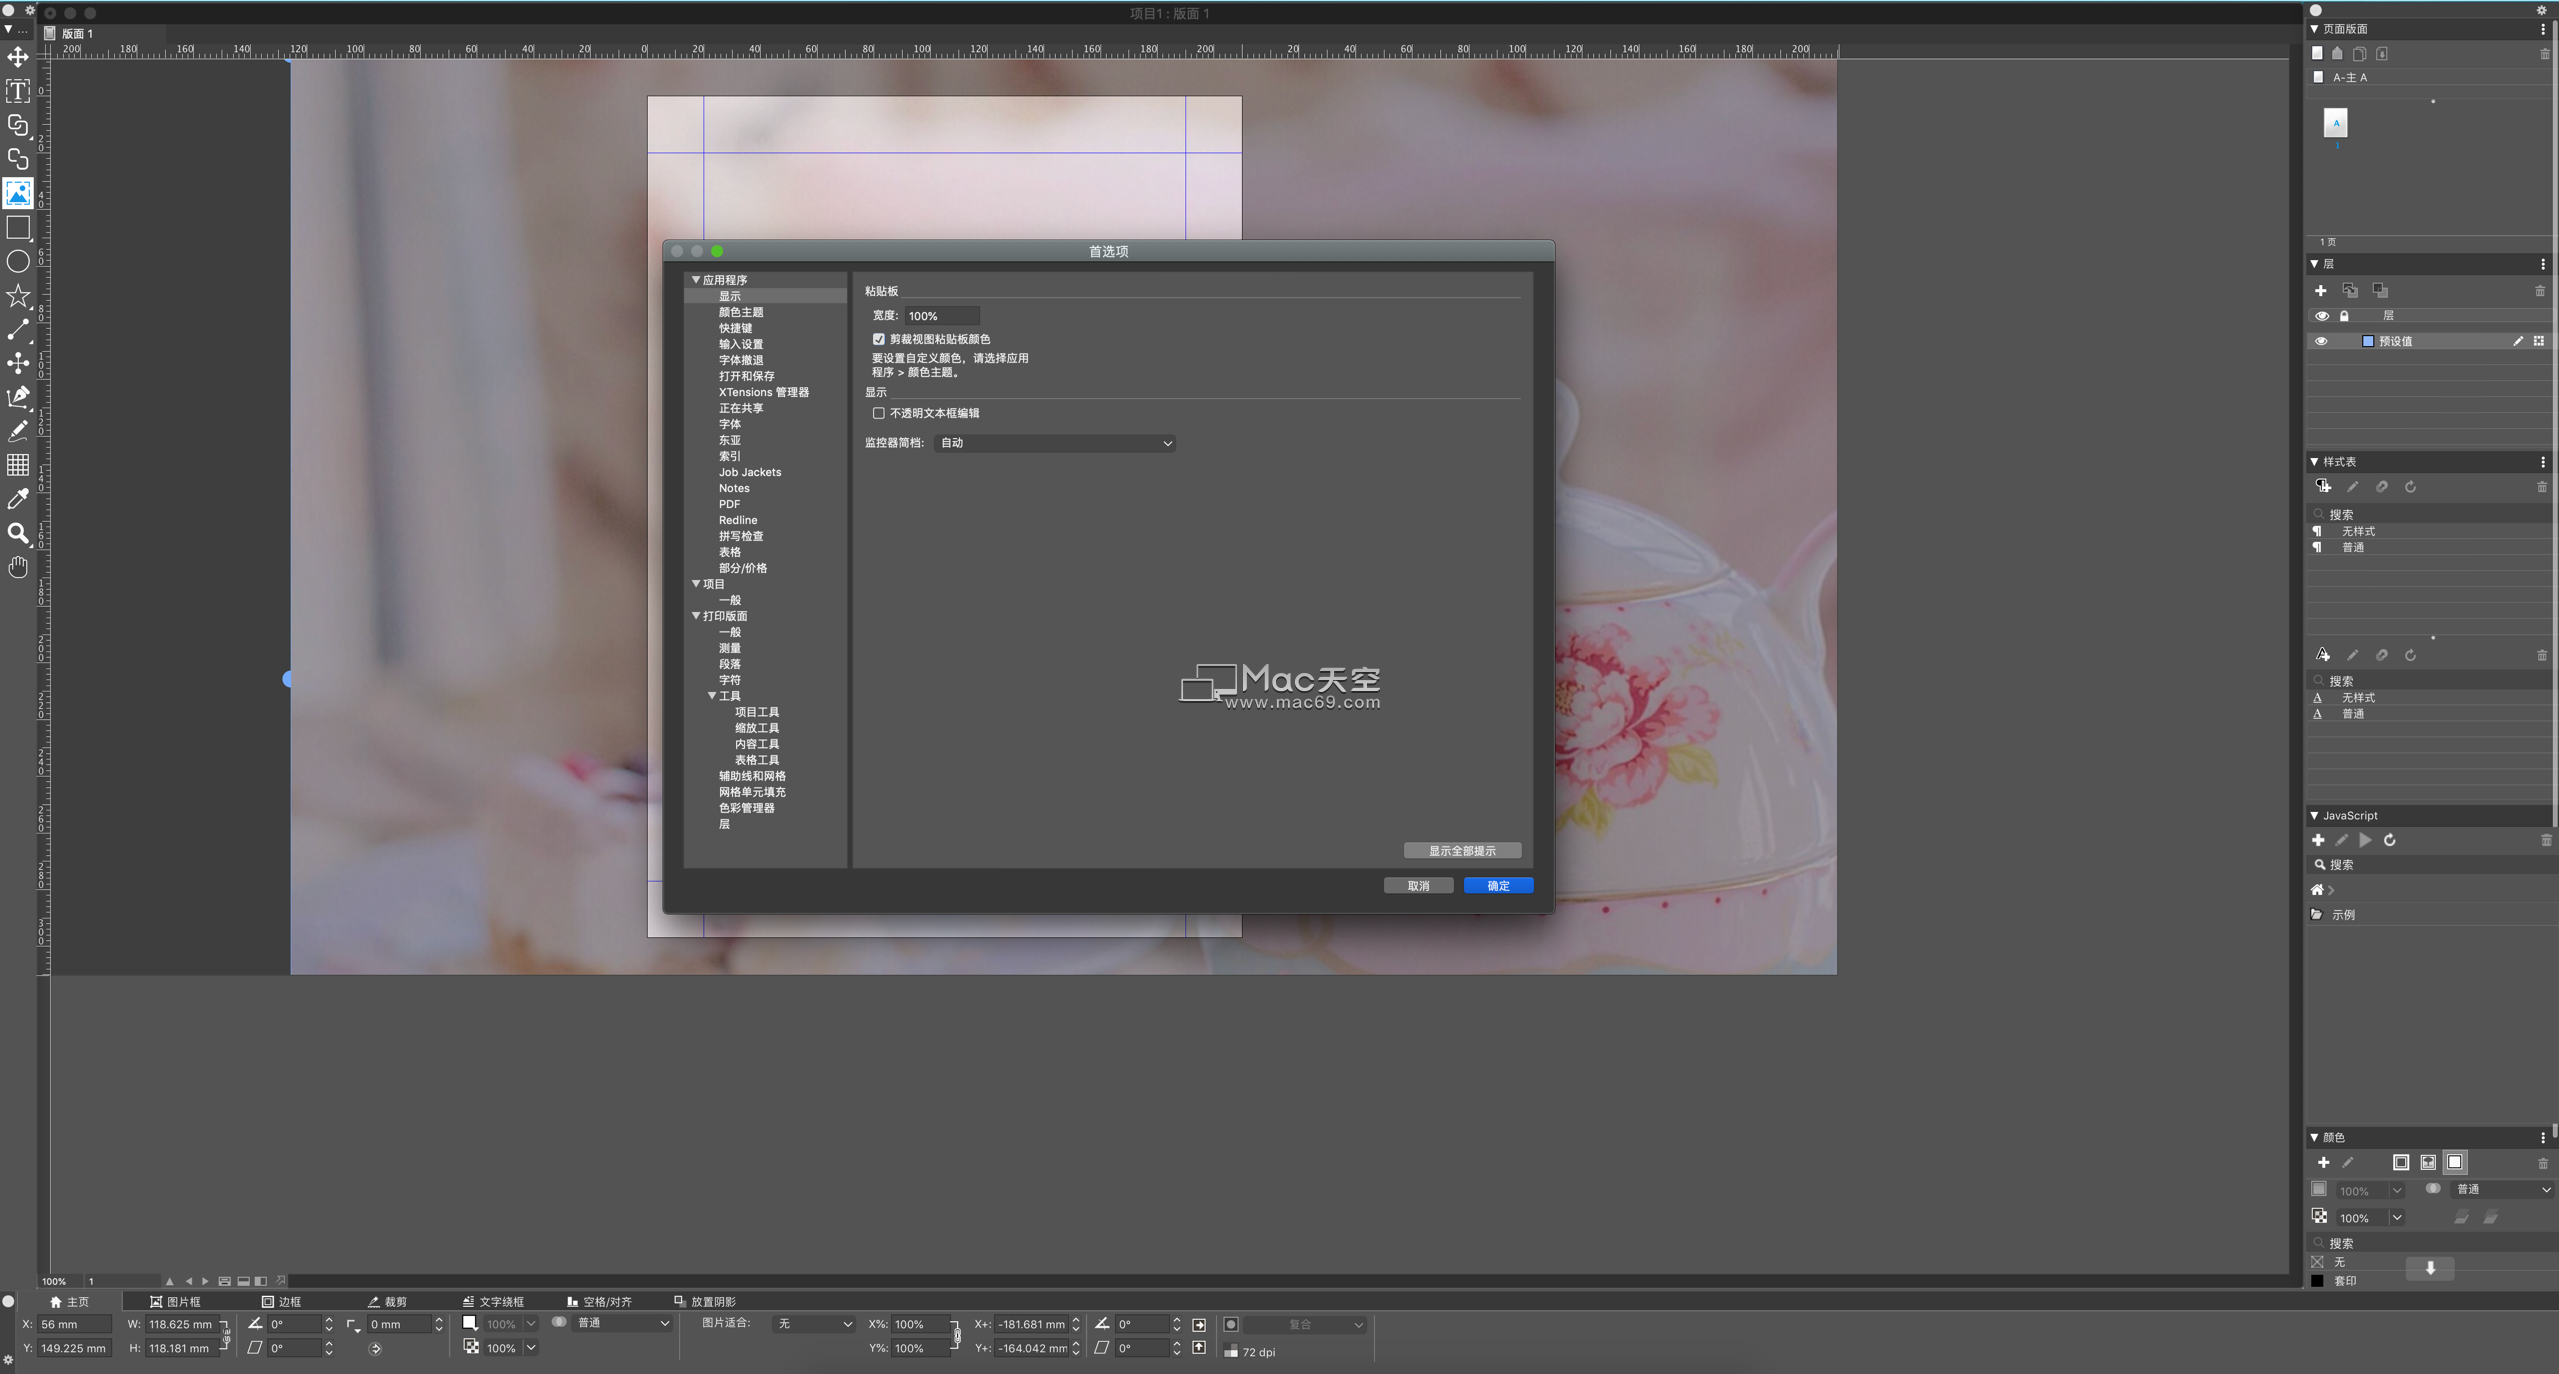This screenshot has width=2559, height=1374.
Task: Uncheck 剪裁视图粘贴板颜色 checkbox
Action: (x=879, y=340)
